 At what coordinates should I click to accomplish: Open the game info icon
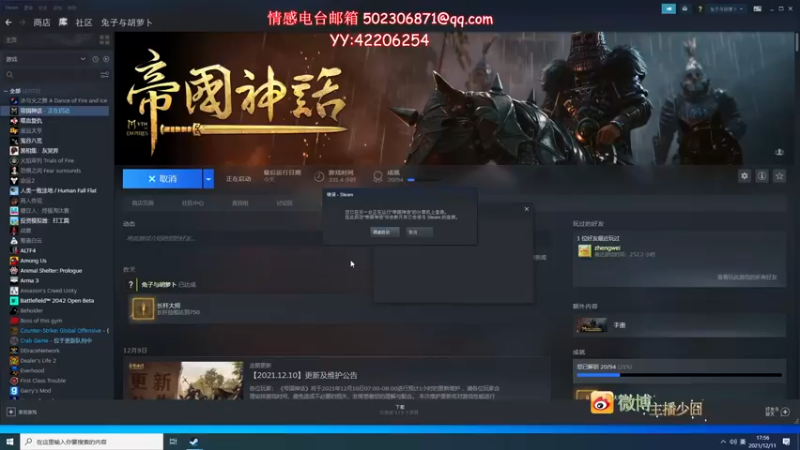click(762, 176)
